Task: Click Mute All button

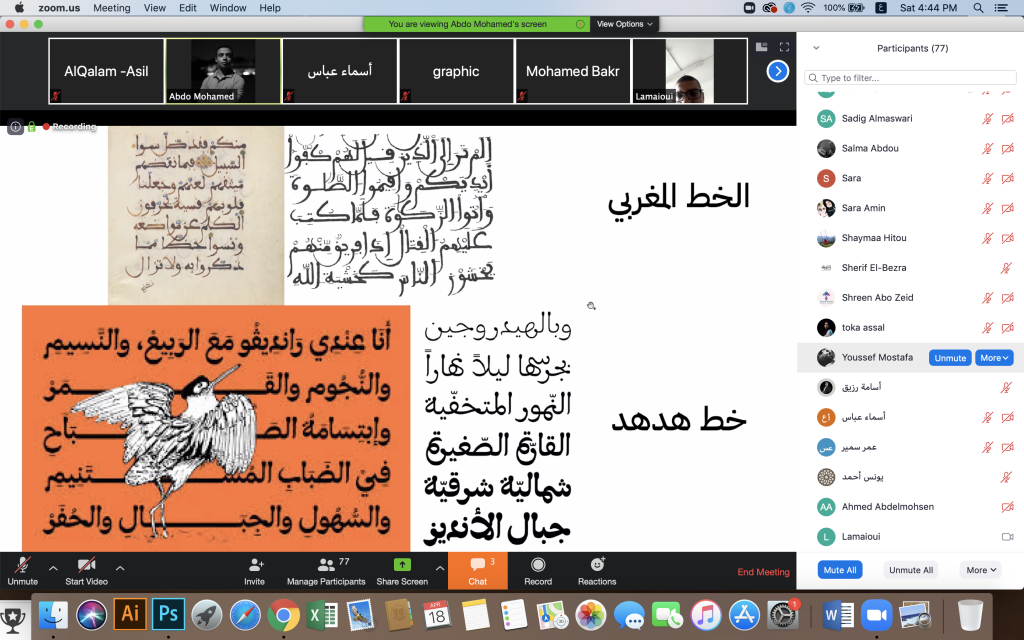Action: tap(840, 569)
